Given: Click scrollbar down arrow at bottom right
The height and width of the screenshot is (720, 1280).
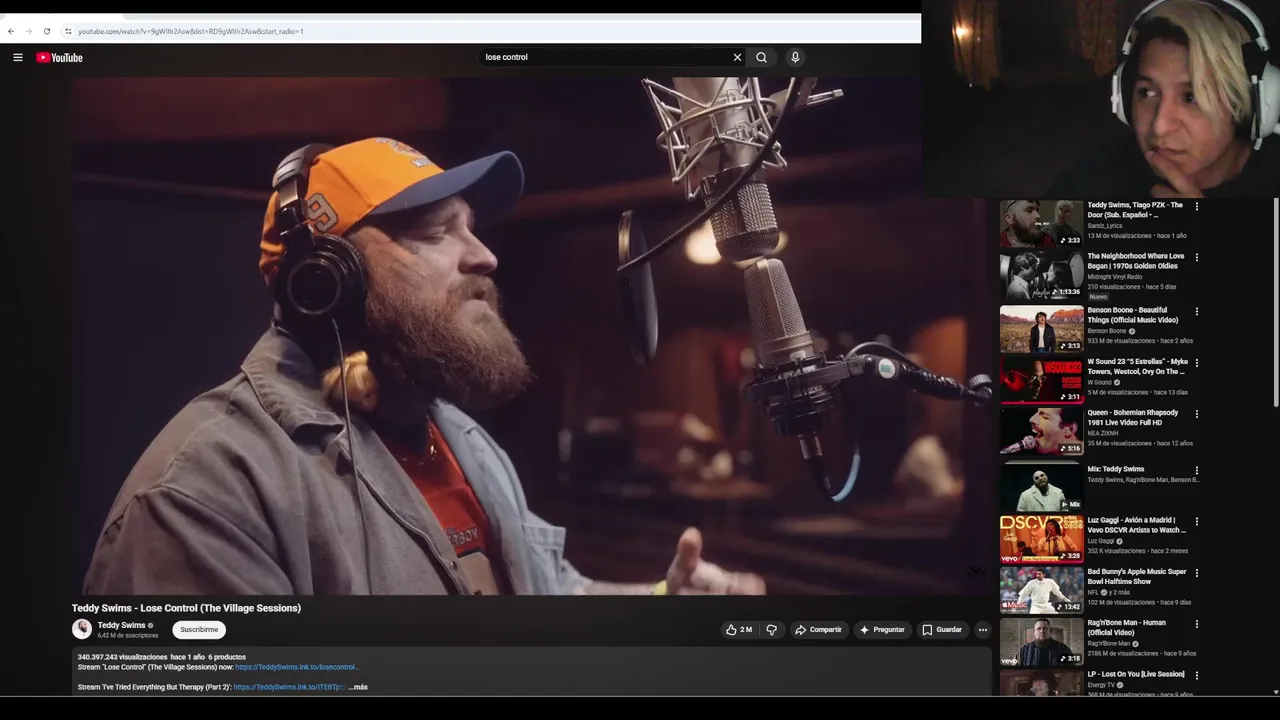Looking at the screenshot, I should click(1275, 692).
